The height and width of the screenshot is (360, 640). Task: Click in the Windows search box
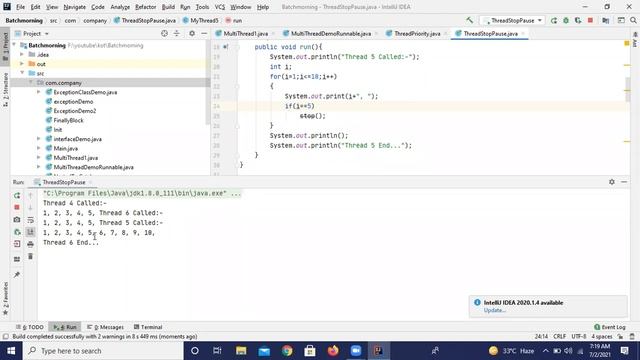point(103,351)
